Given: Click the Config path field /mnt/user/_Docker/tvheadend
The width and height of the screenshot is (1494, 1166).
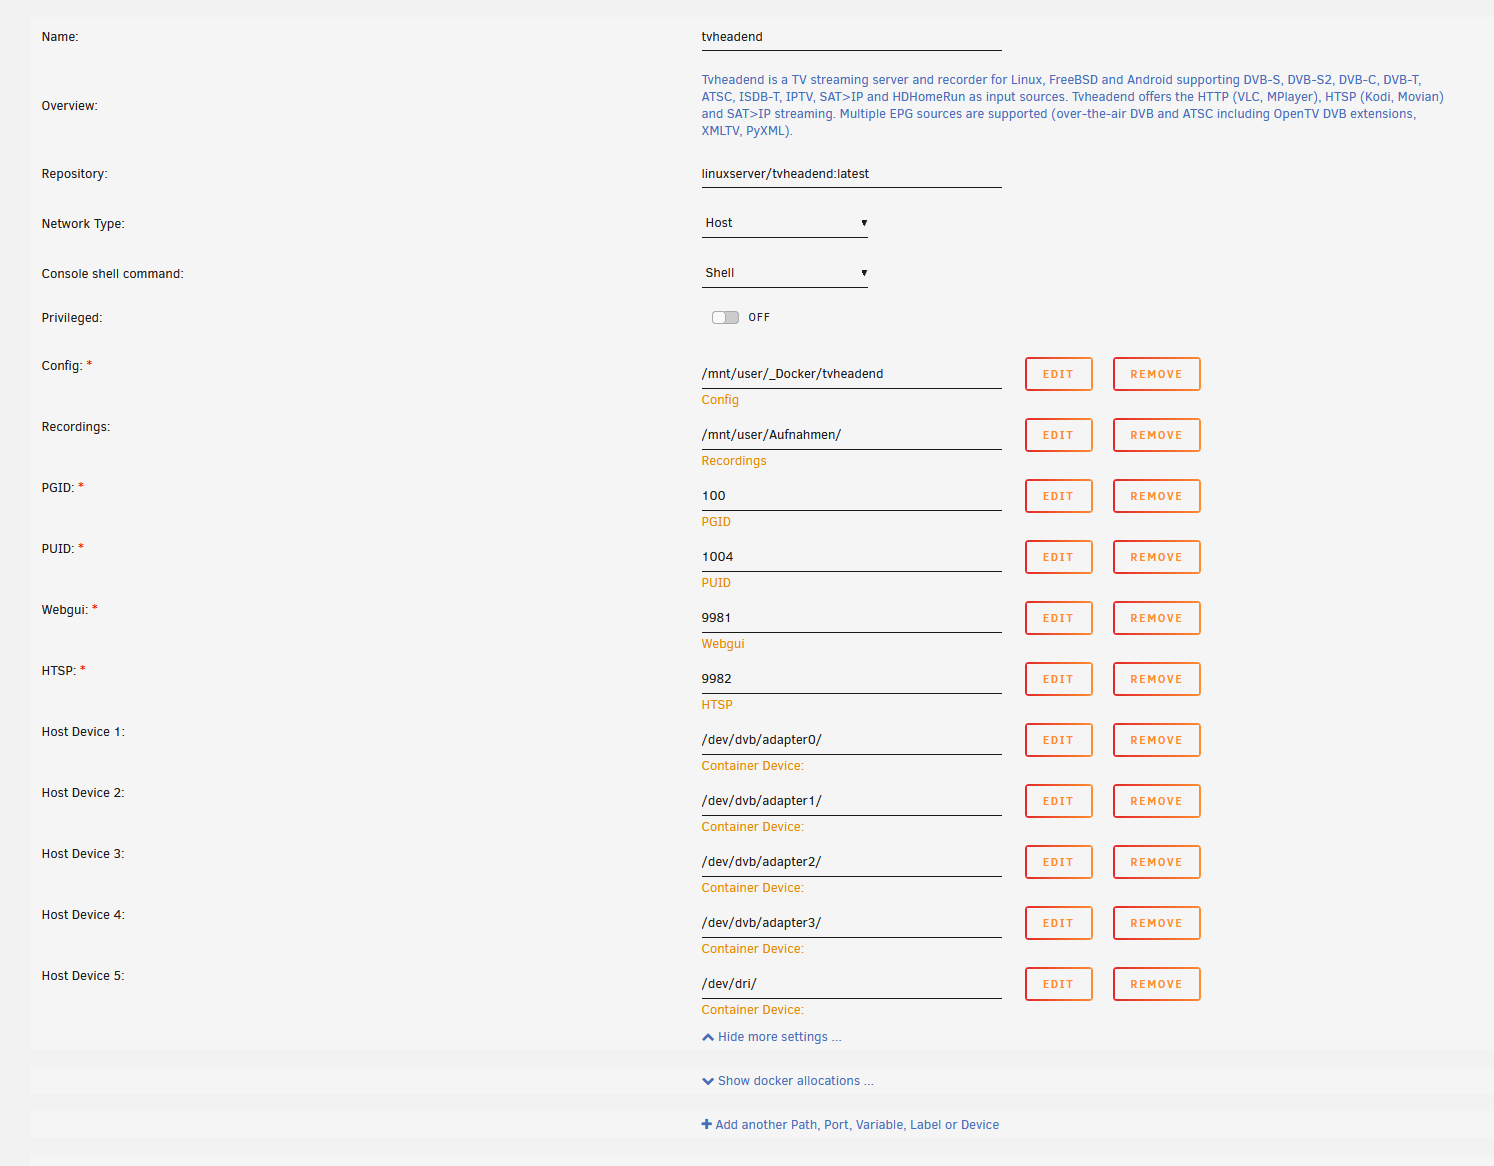Looking at the screenshot, I should click(851, 374).
